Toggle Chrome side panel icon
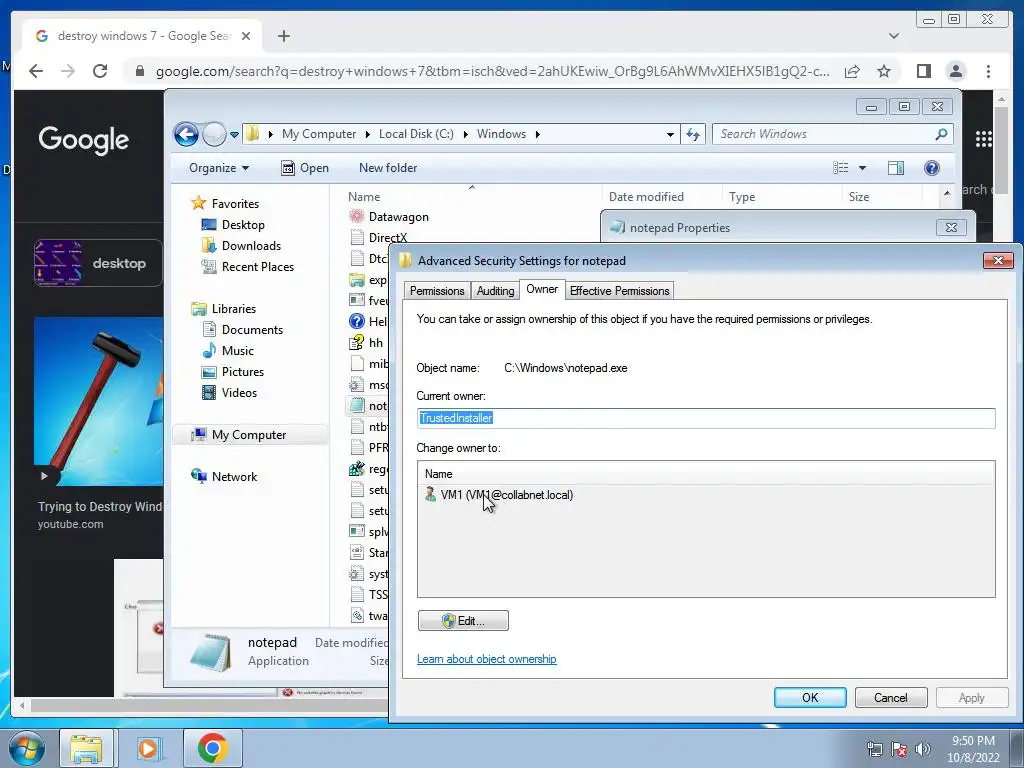The image size is (1024, 768). pos(923,71)
